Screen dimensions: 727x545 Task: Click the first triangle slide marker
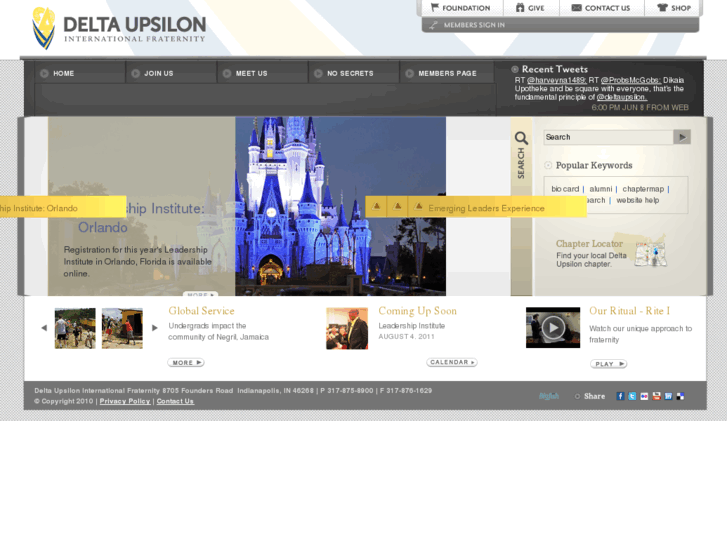click(x=376, y=206)
